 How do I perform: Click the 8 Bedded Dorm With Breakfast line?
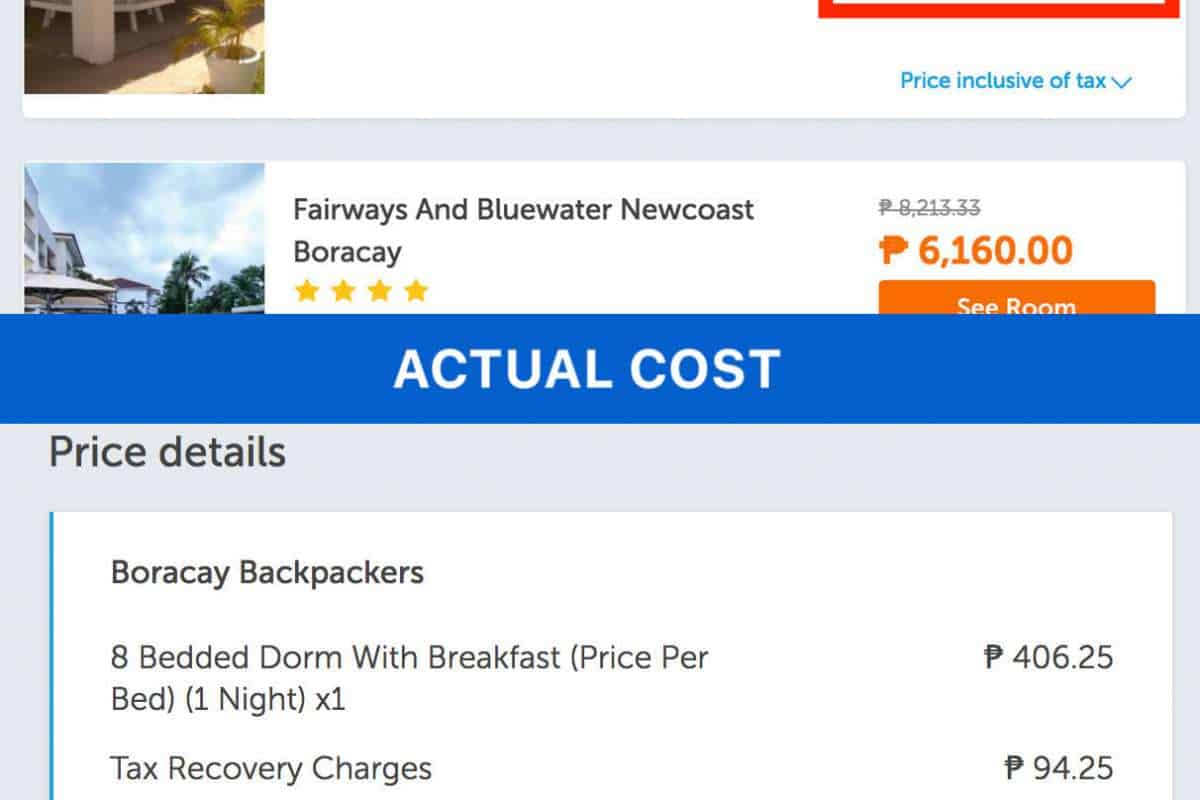point(409,678)
